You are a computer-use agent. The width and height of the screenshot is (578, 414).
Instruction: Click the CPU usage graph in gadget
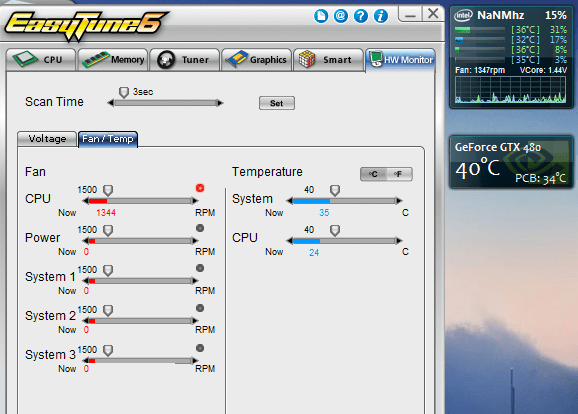511,90
